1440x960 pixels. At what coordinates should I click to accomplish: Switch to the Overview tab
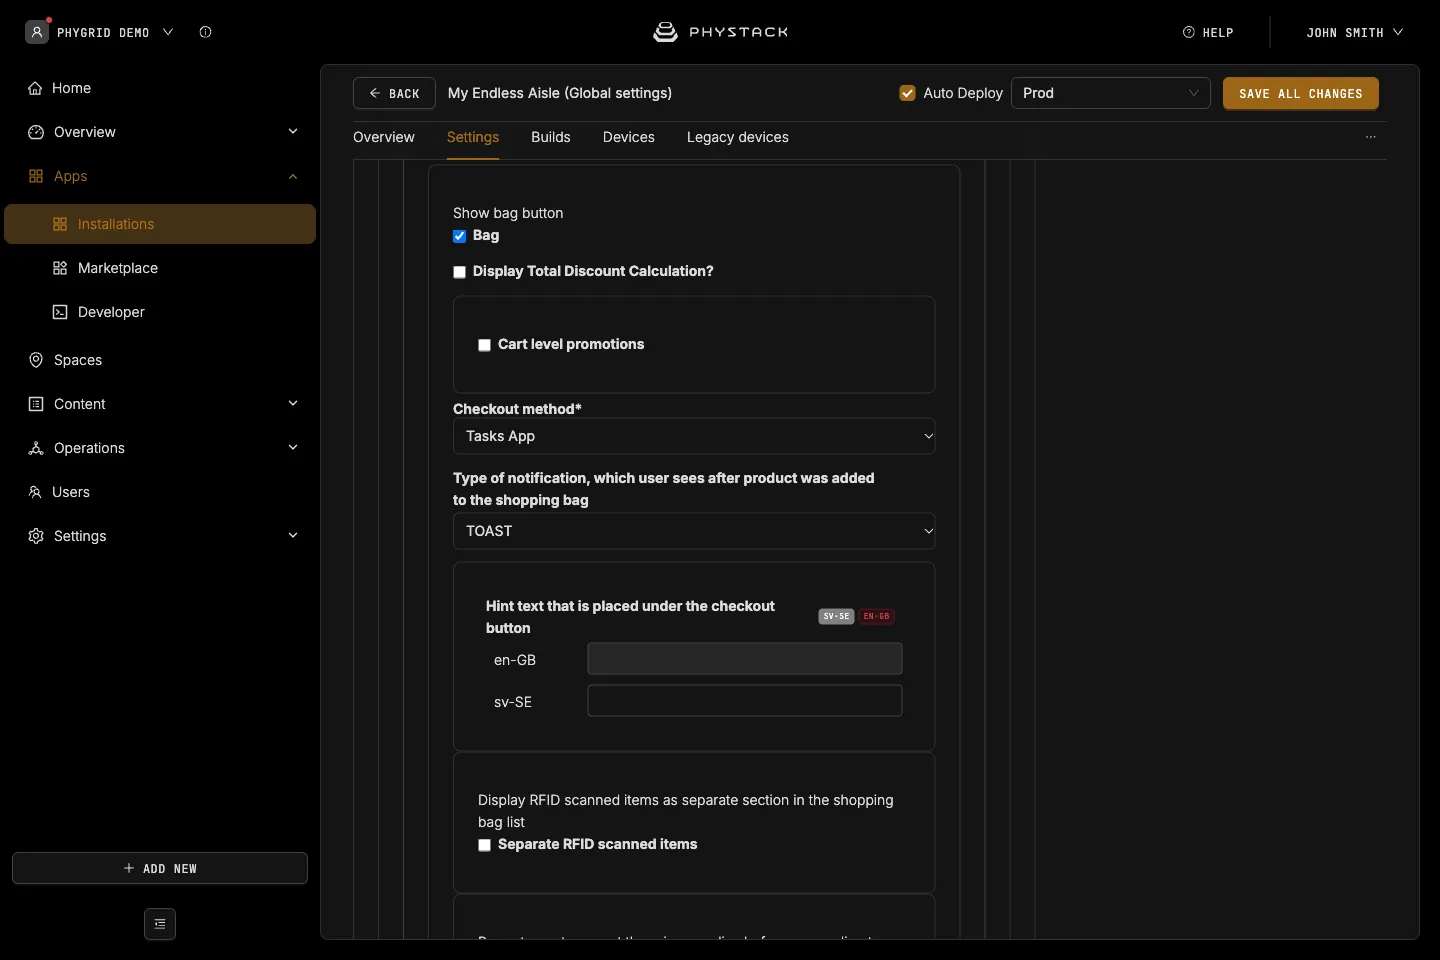point(384,137)
